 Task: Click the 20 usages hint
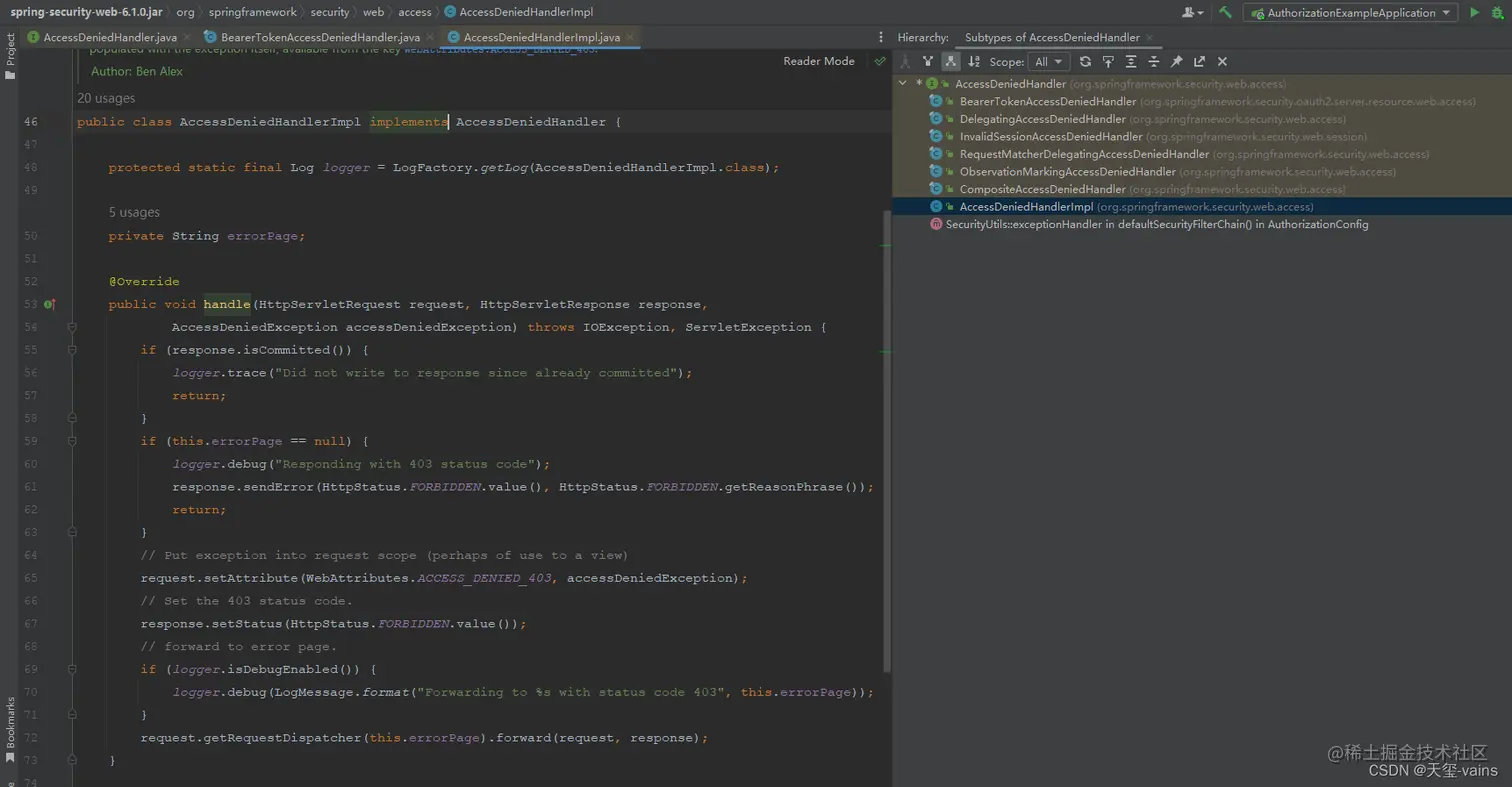pos(106,98)
